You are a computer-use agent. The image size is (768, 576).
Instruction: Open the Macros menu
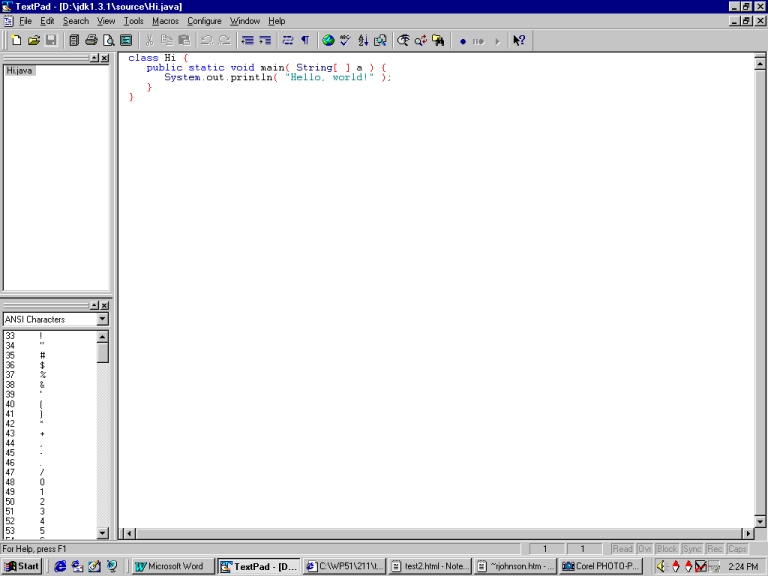click(165, 21)
